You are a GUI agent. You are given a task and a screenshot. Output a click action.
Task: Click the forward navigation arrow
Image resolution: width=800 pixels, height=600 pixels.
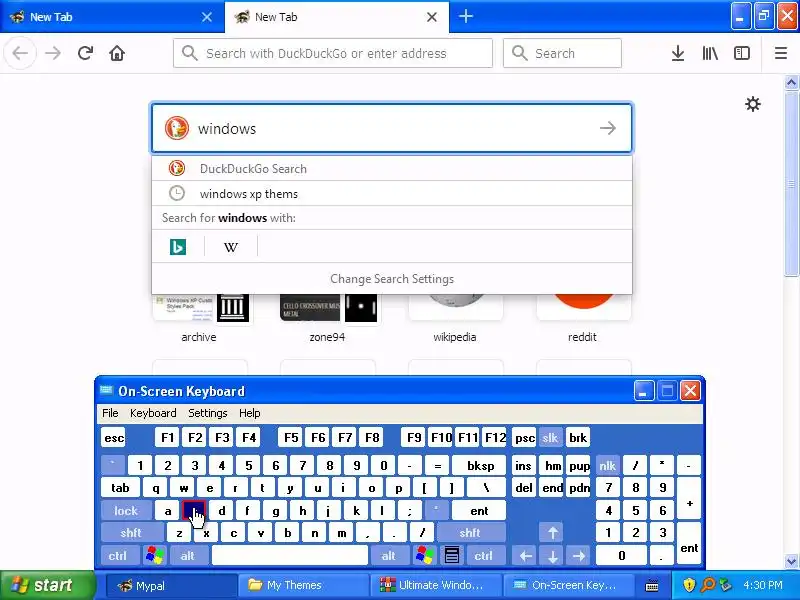[53, 53]
